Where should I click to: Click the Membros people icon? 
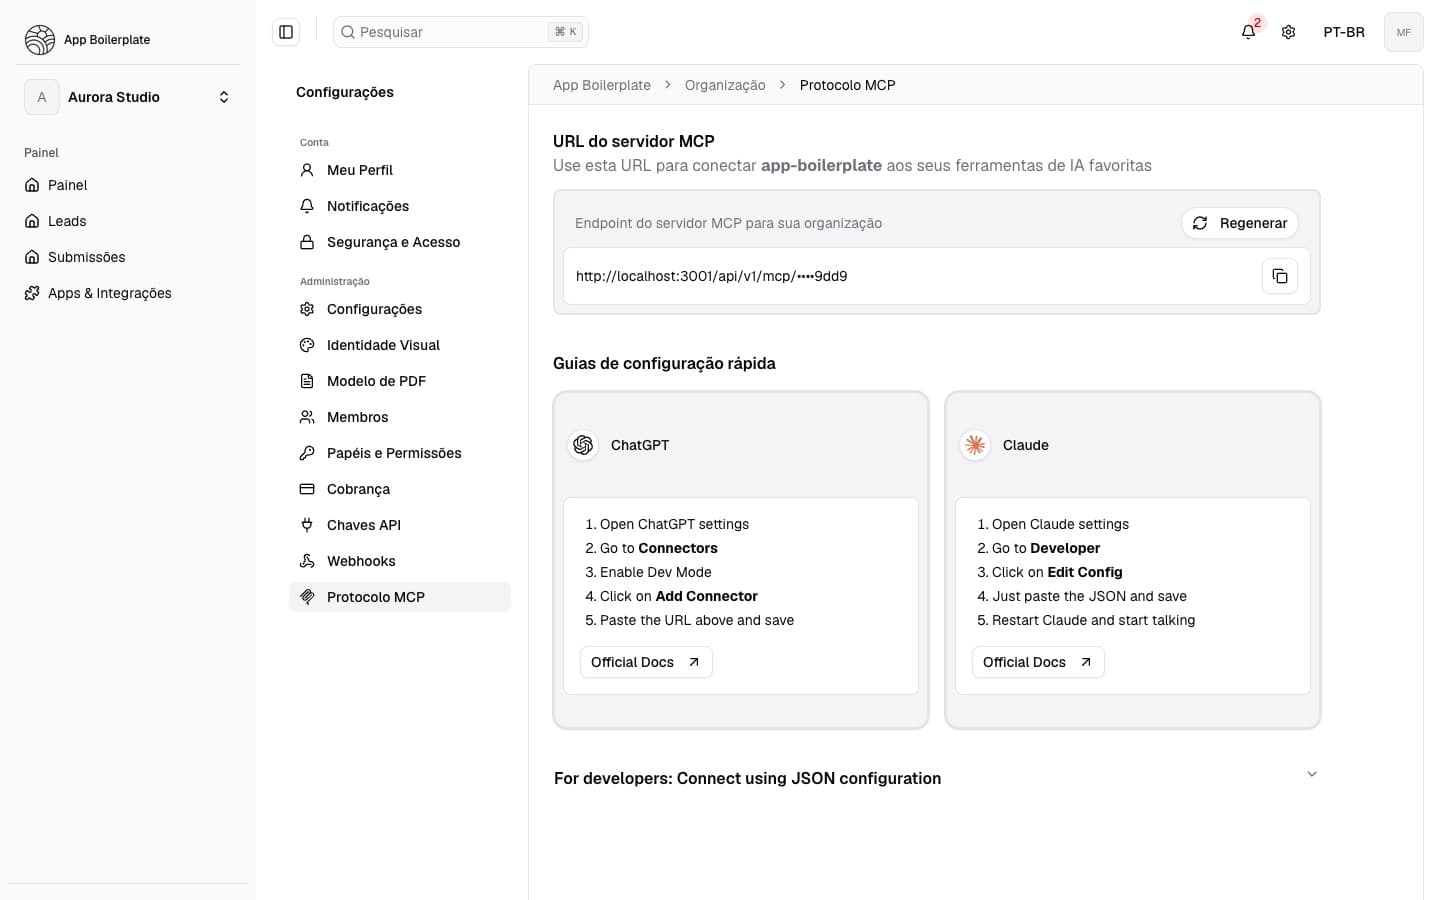(307, 417)
